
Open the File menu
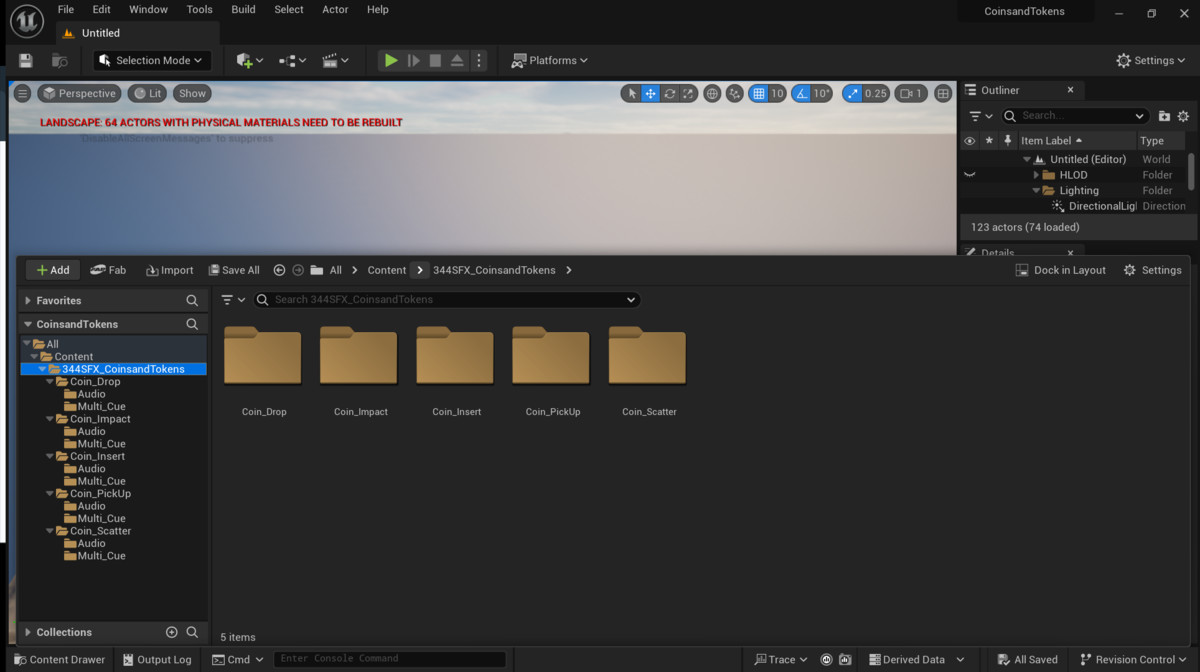click(66, 10)
